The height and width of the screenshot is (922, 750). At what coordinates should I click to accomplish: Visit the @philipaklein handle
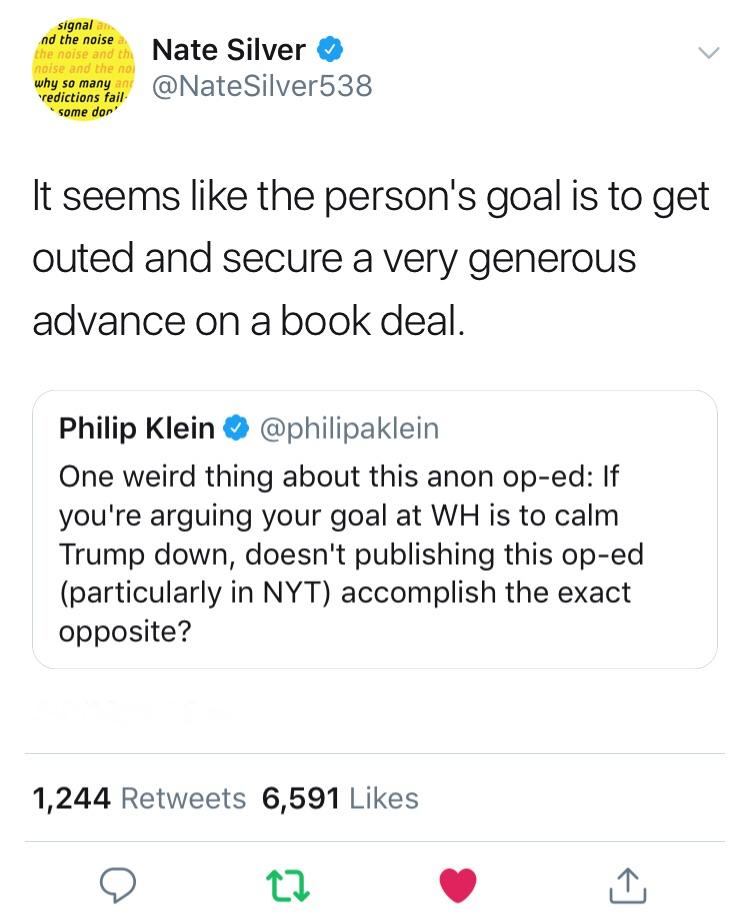pos(348,429)
